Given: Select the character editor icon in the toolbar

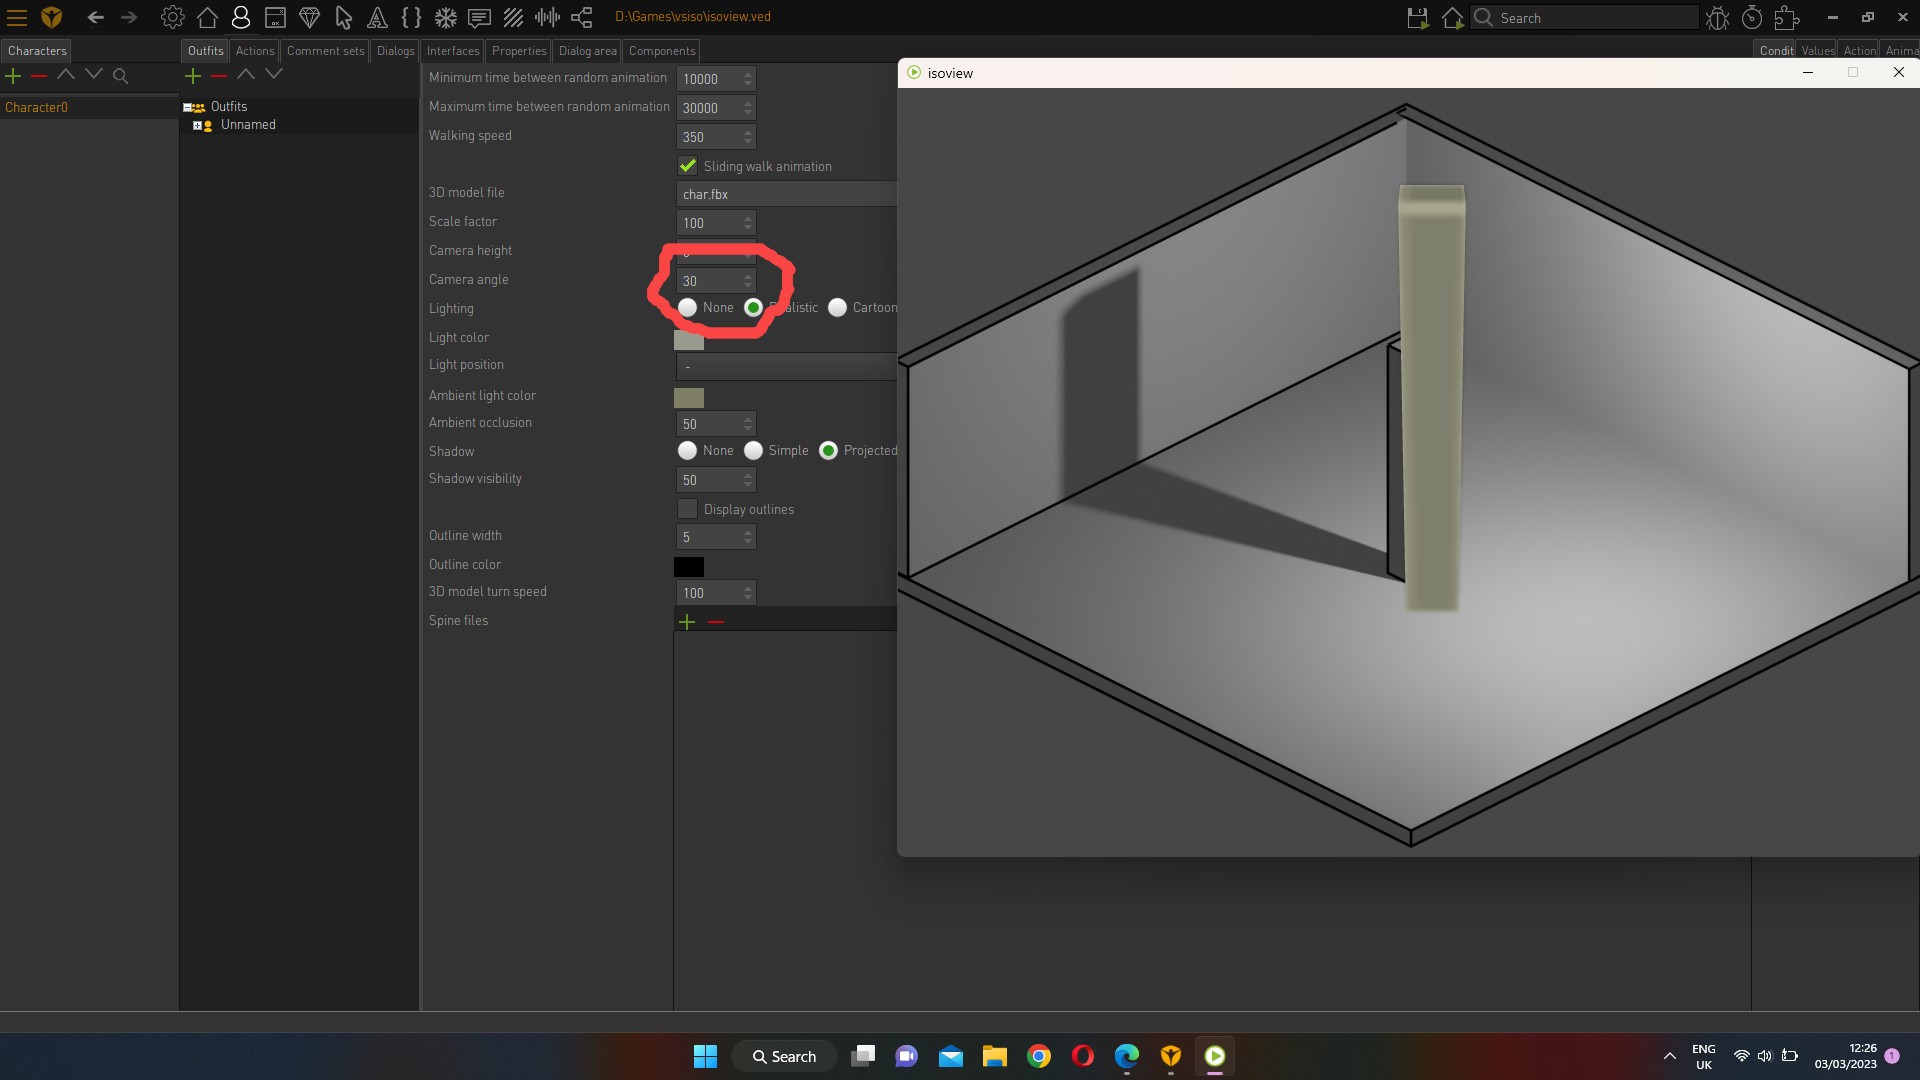Looking at the screenshot, I should point(240,17).
